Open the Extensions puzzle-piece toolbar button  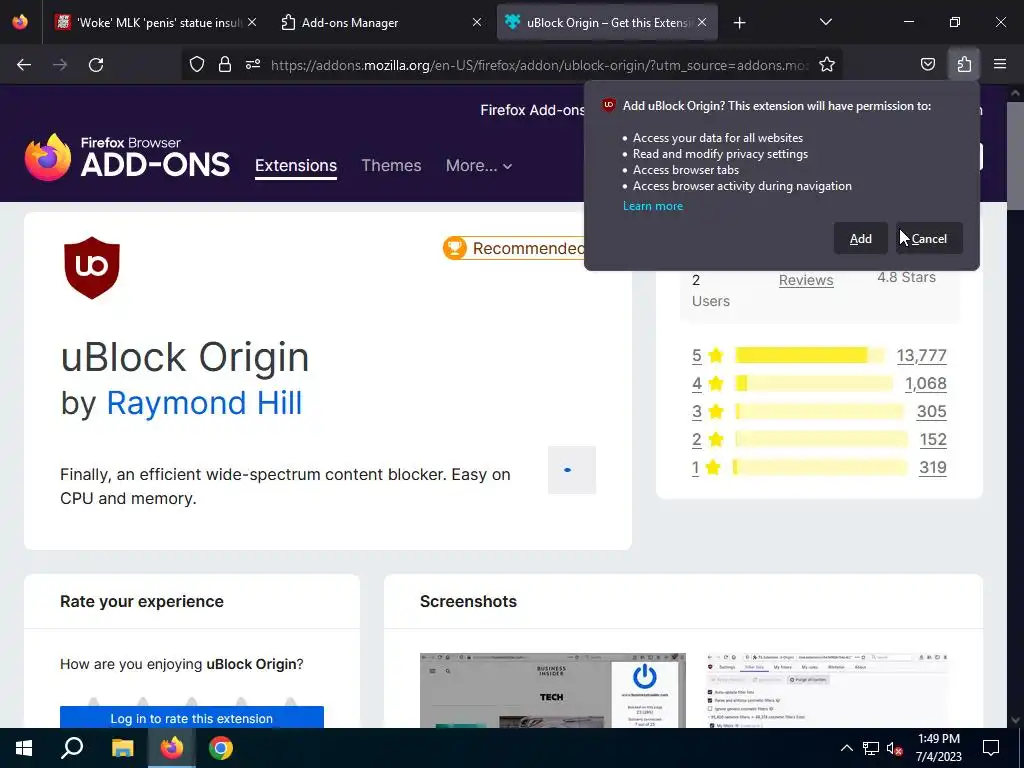[x=964, y=65]
